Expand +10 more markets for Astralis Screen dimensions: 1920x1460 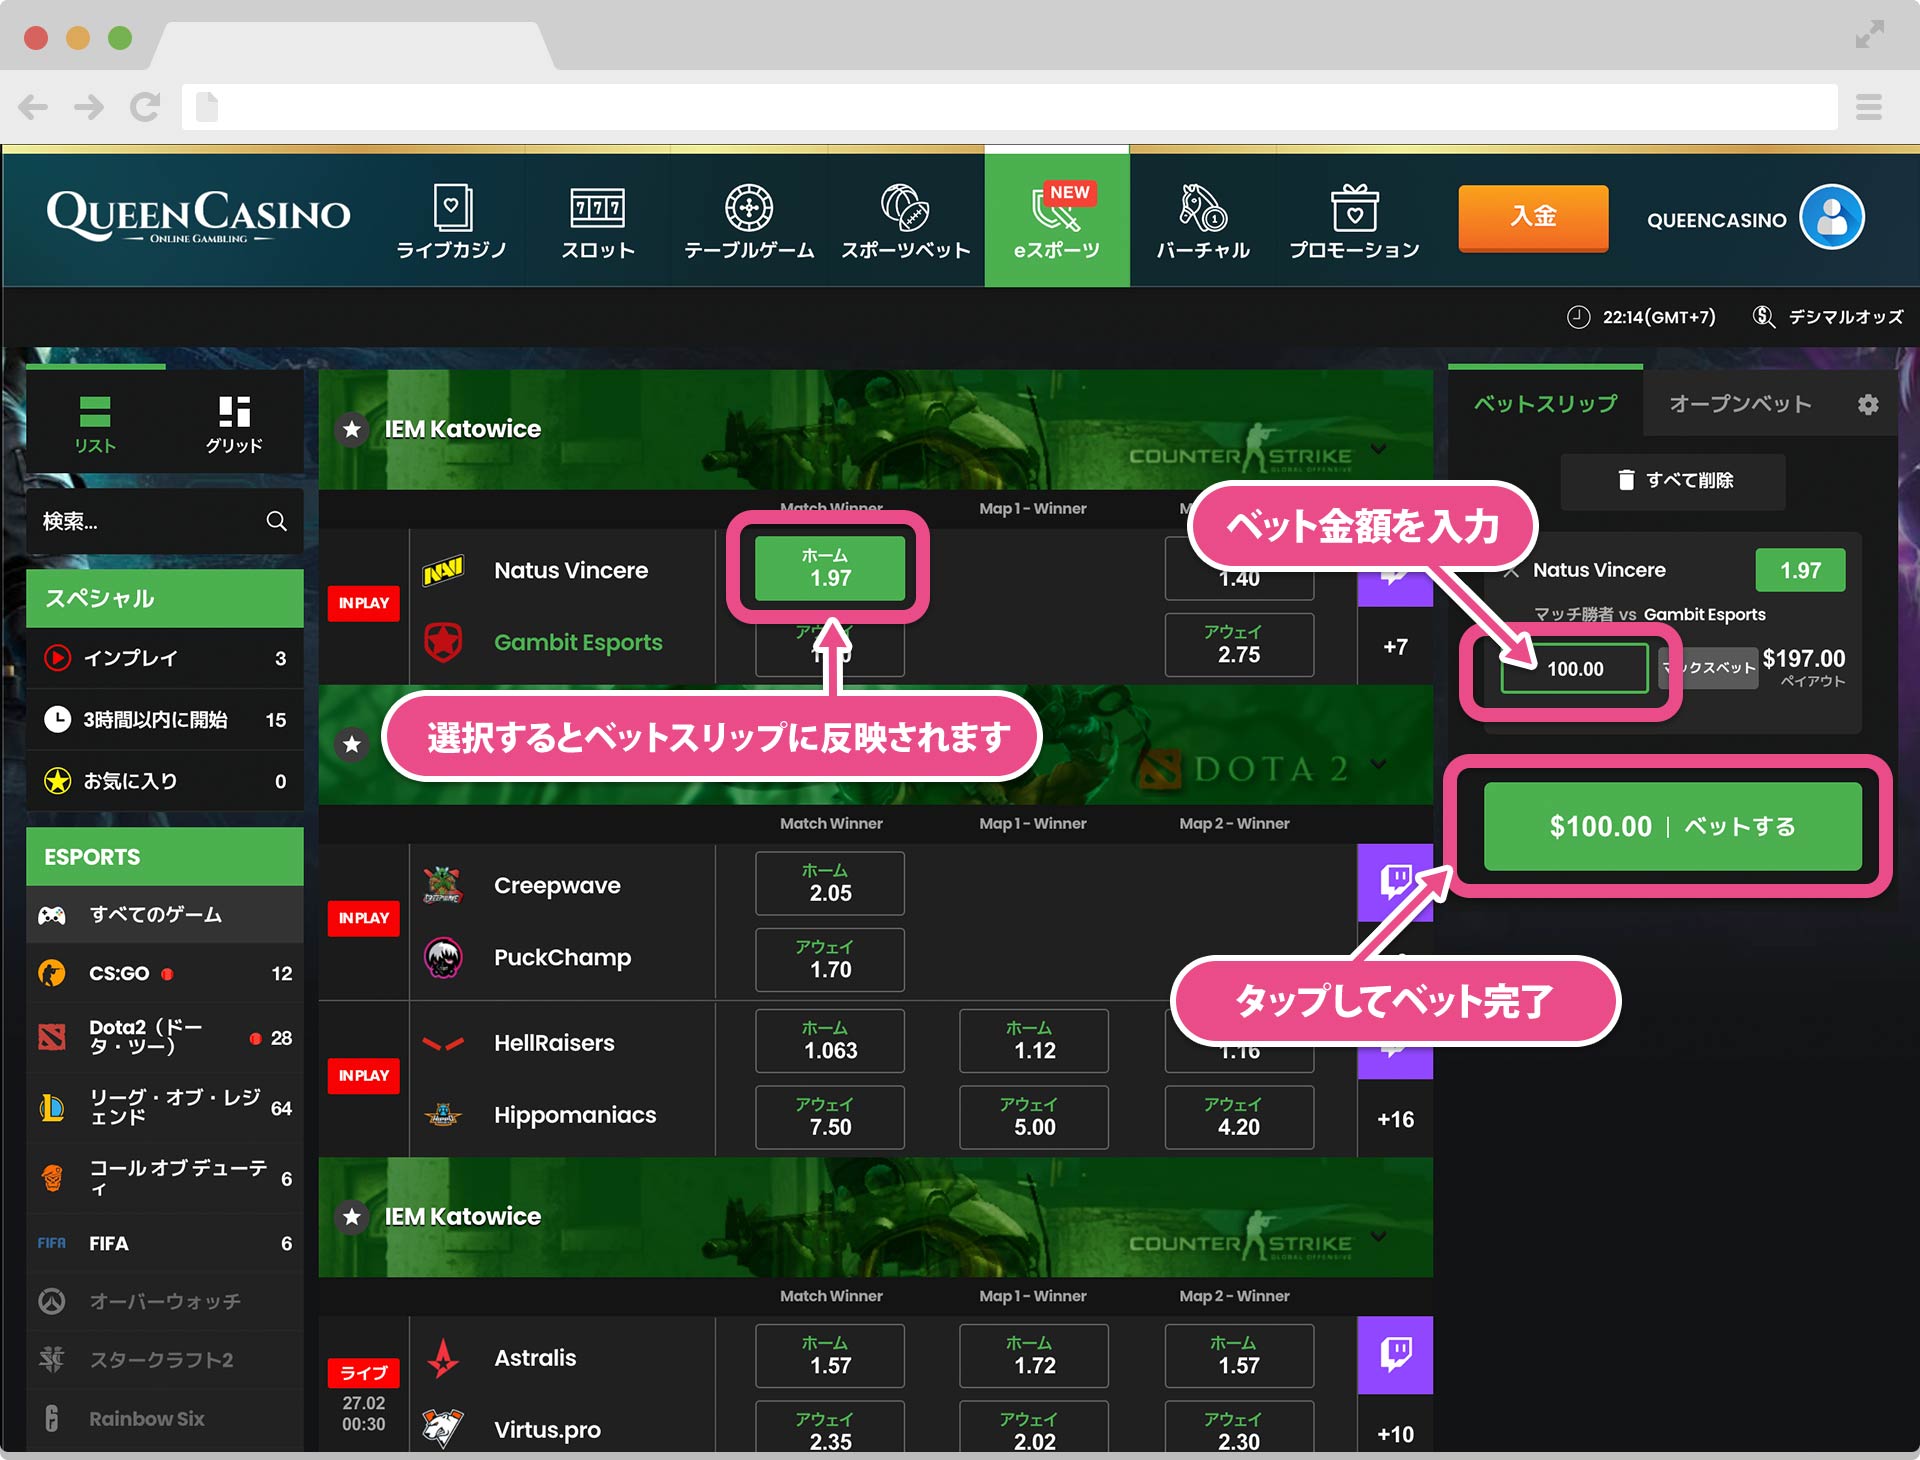tap(1395, 1433)
